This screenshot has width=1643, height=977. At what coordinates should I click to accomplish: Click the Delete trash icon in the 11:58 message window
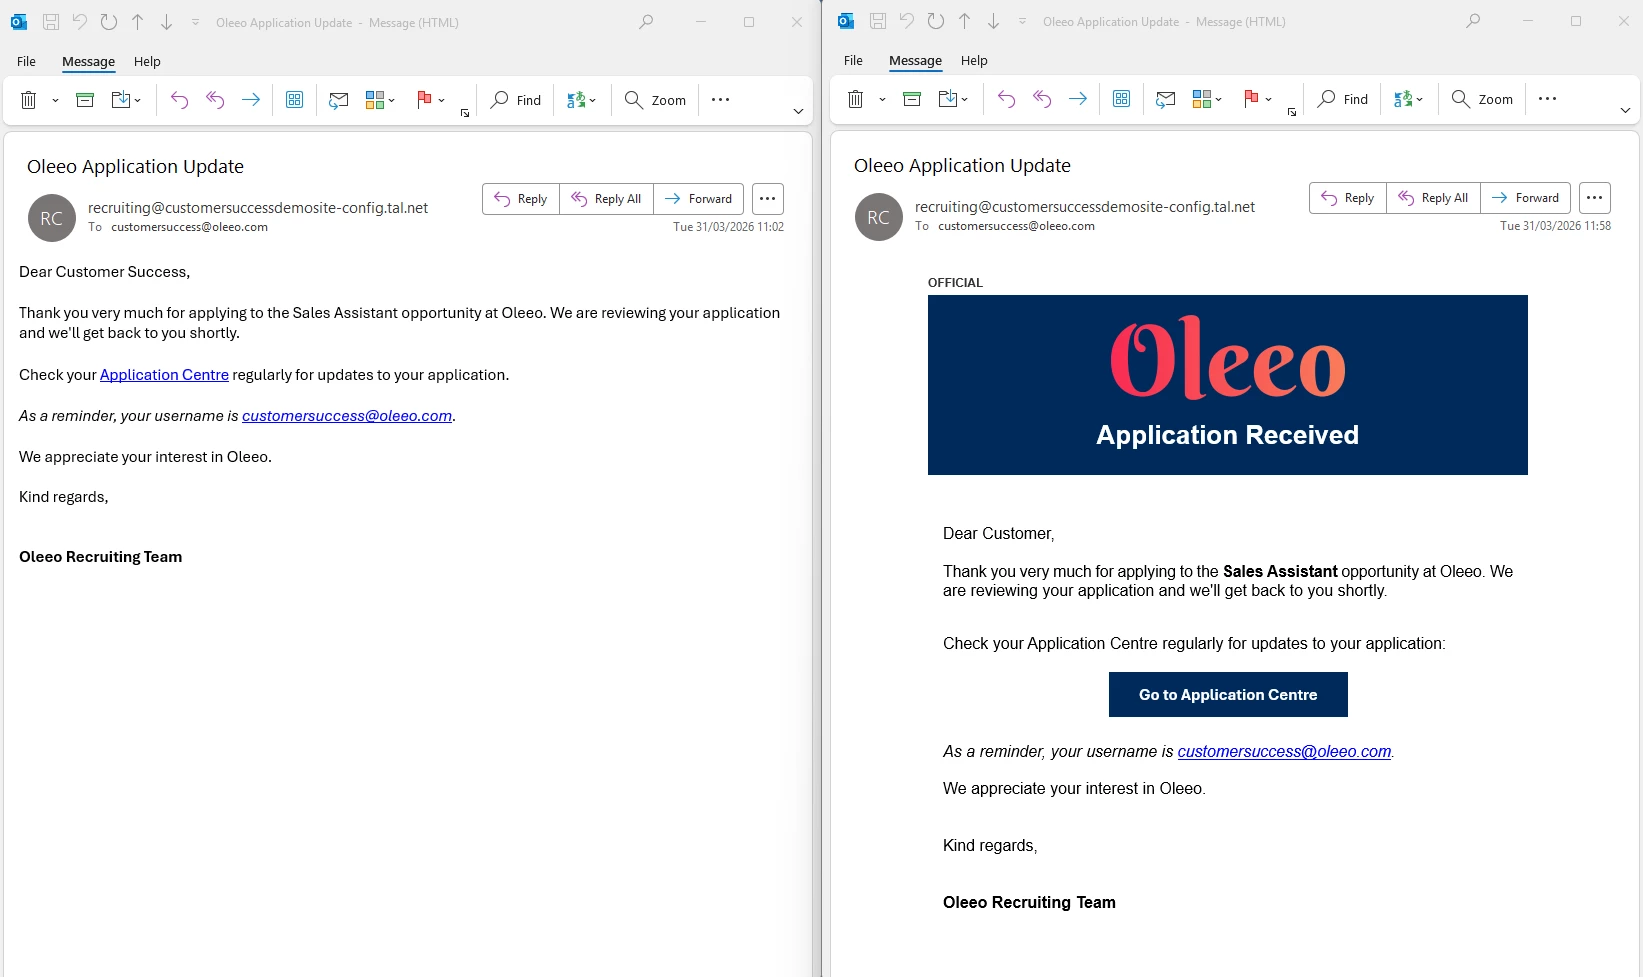click(856, 99)
